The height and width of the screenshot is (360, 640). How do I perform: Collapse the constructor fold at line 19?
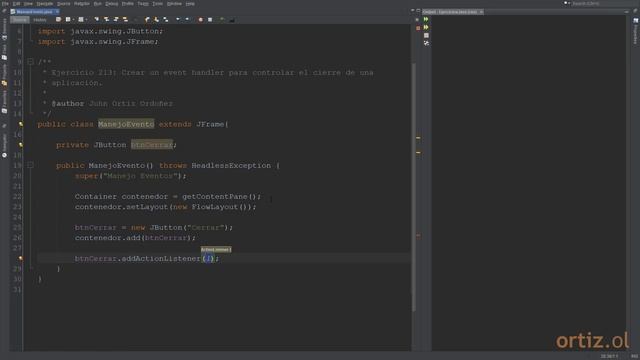pyautogui.click(x=30, y=165)
